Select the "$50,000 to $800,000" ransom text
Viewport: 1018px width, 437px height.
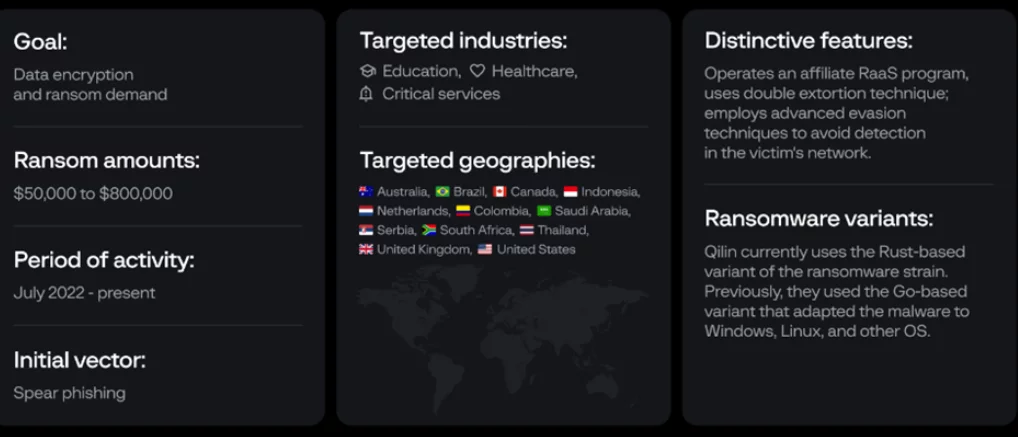[x=93, y=194]
